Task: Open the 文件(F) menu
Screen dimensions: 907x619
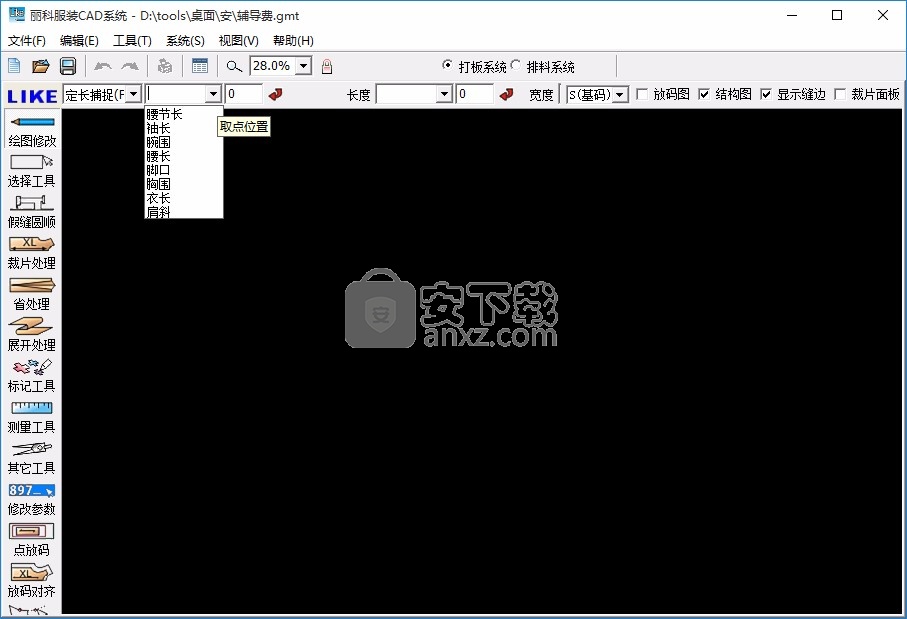Action: [x=27, y=41]
